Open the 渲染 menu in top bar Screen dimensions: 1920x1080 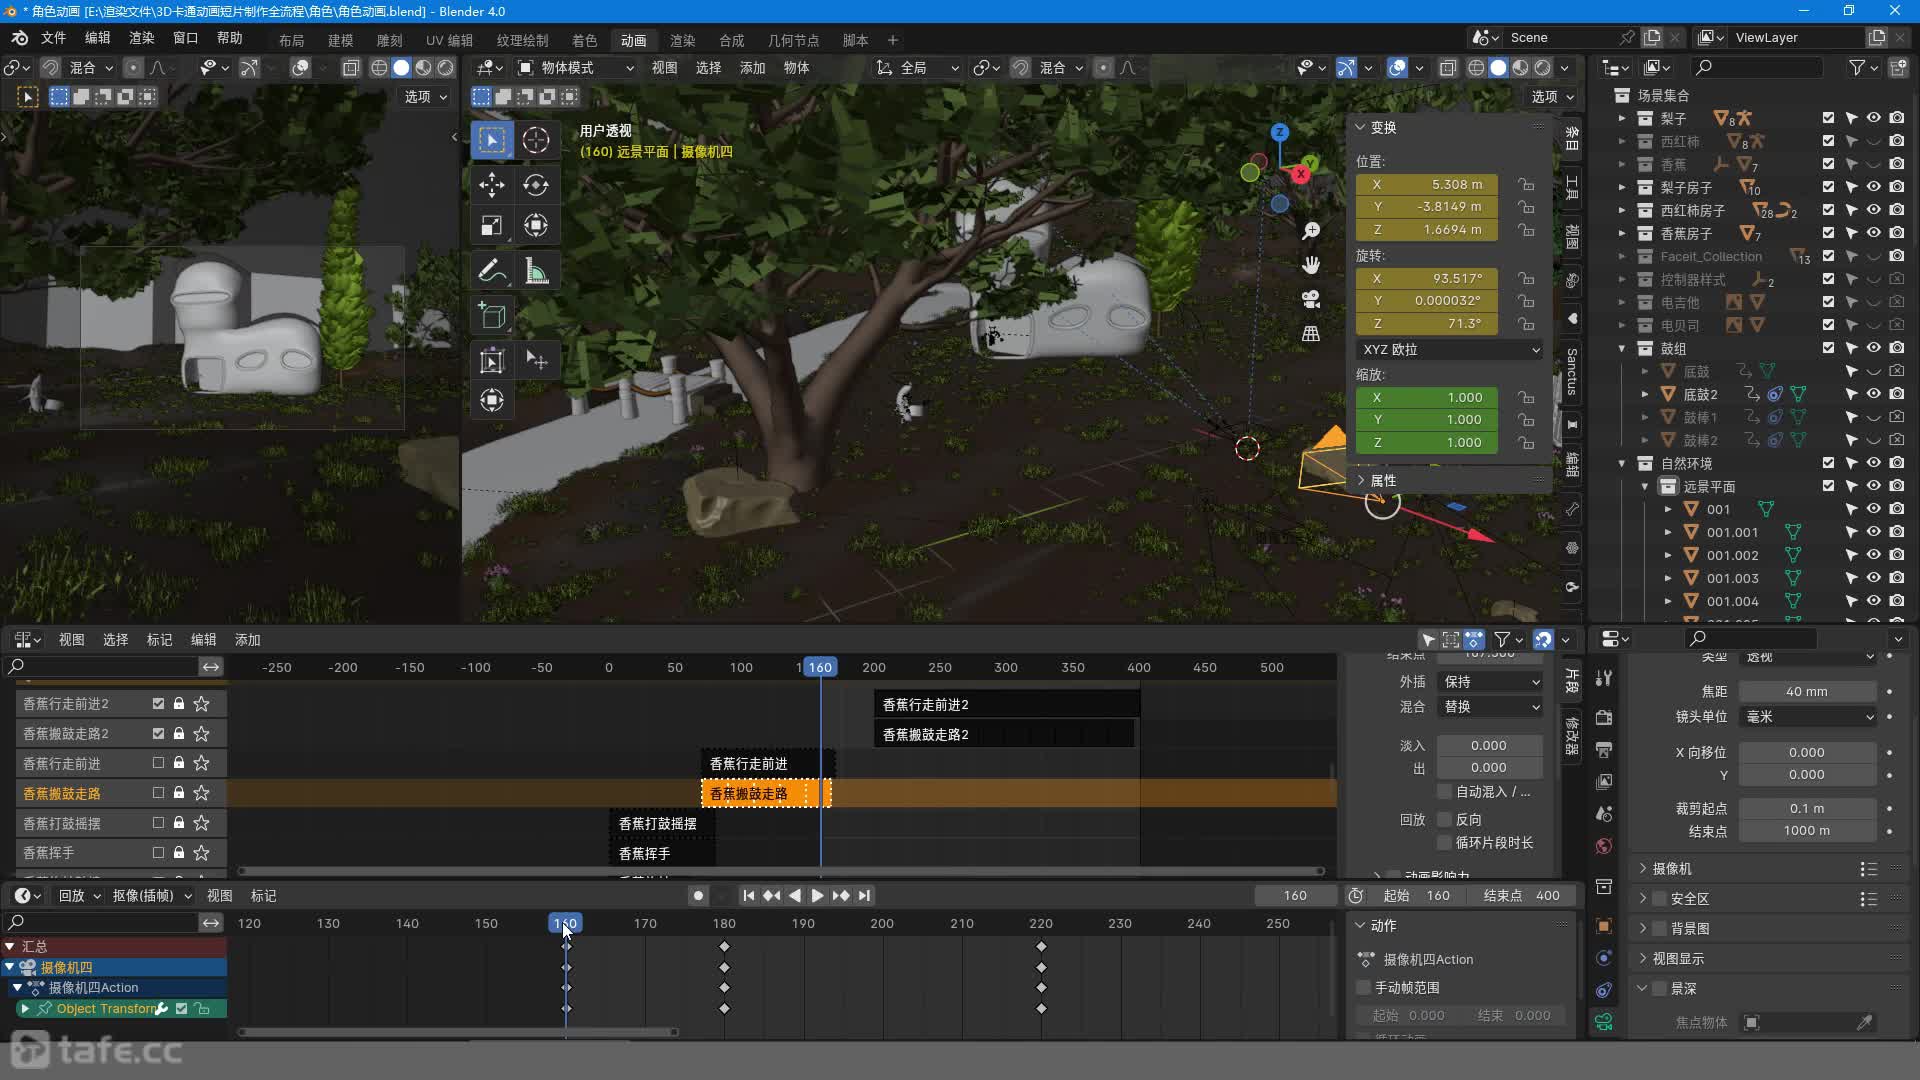click(x=141, y=38)
